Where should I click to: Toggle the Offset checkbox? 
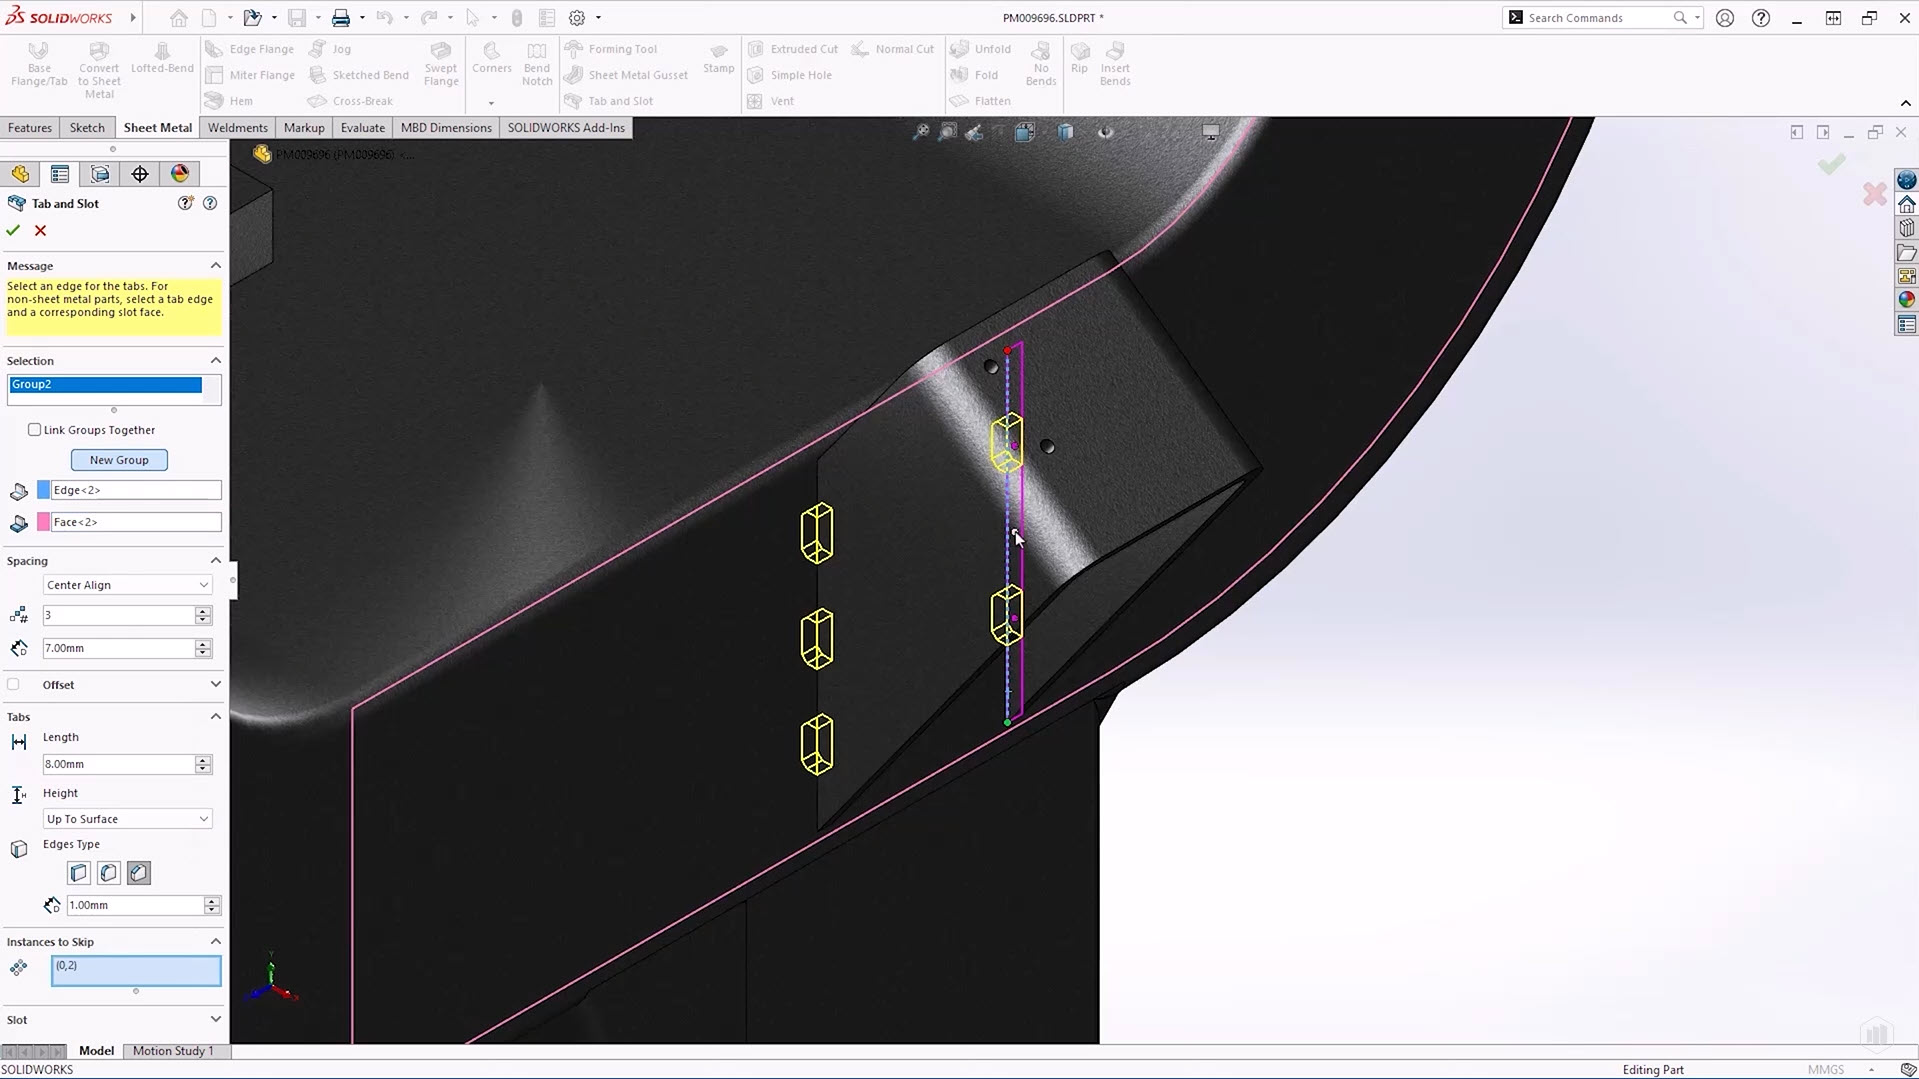14,685
